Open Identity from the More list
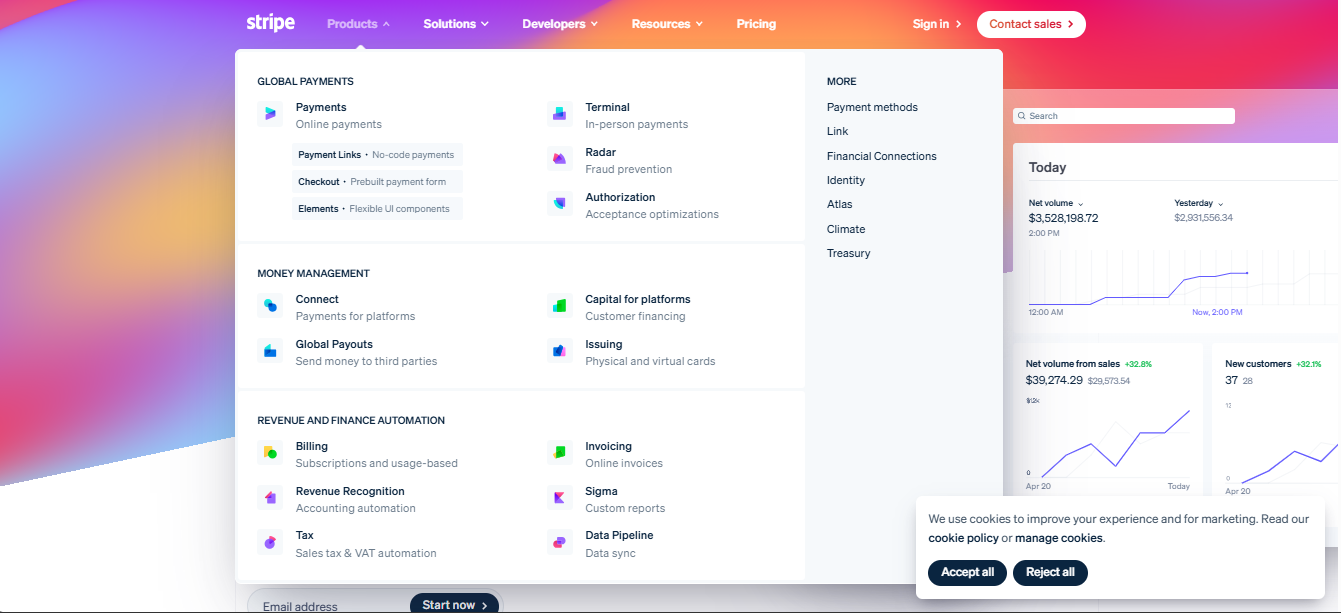This screenshot has width=1341, height=613. tap(846, 180)
